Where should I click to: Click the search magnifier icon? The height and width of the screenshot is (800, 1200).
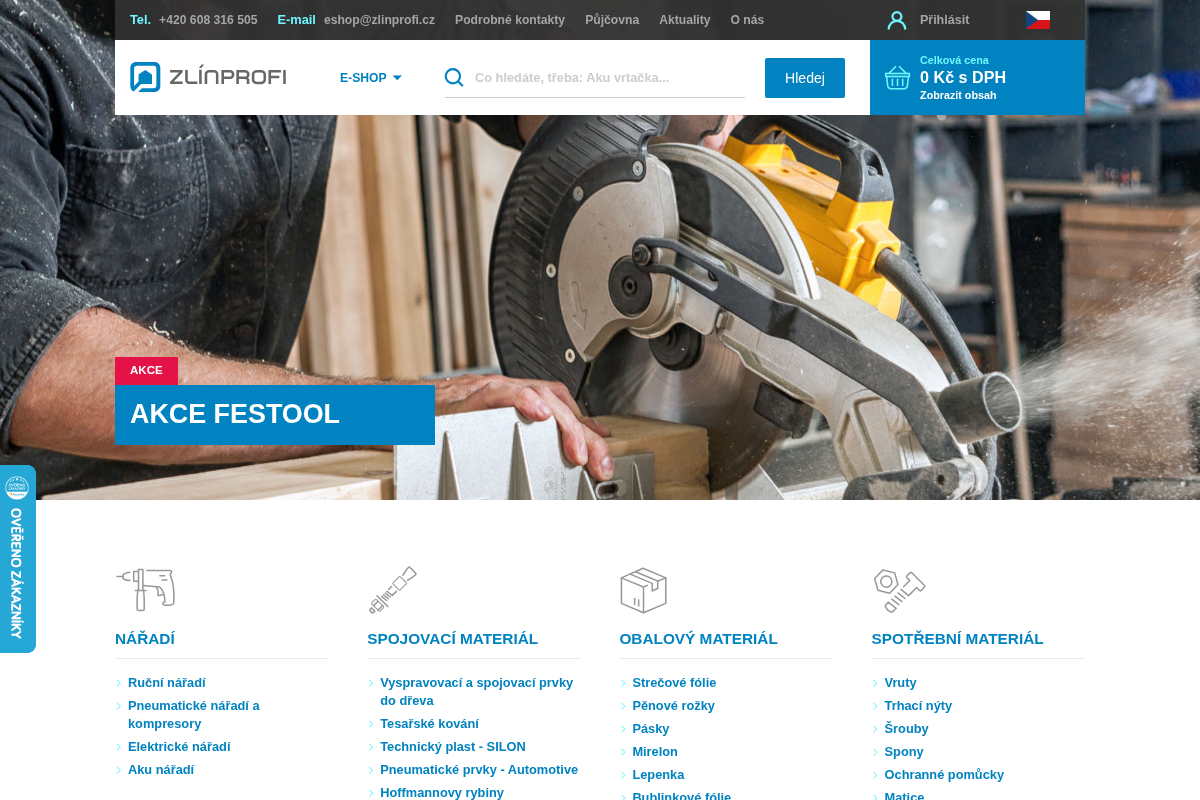454,77
